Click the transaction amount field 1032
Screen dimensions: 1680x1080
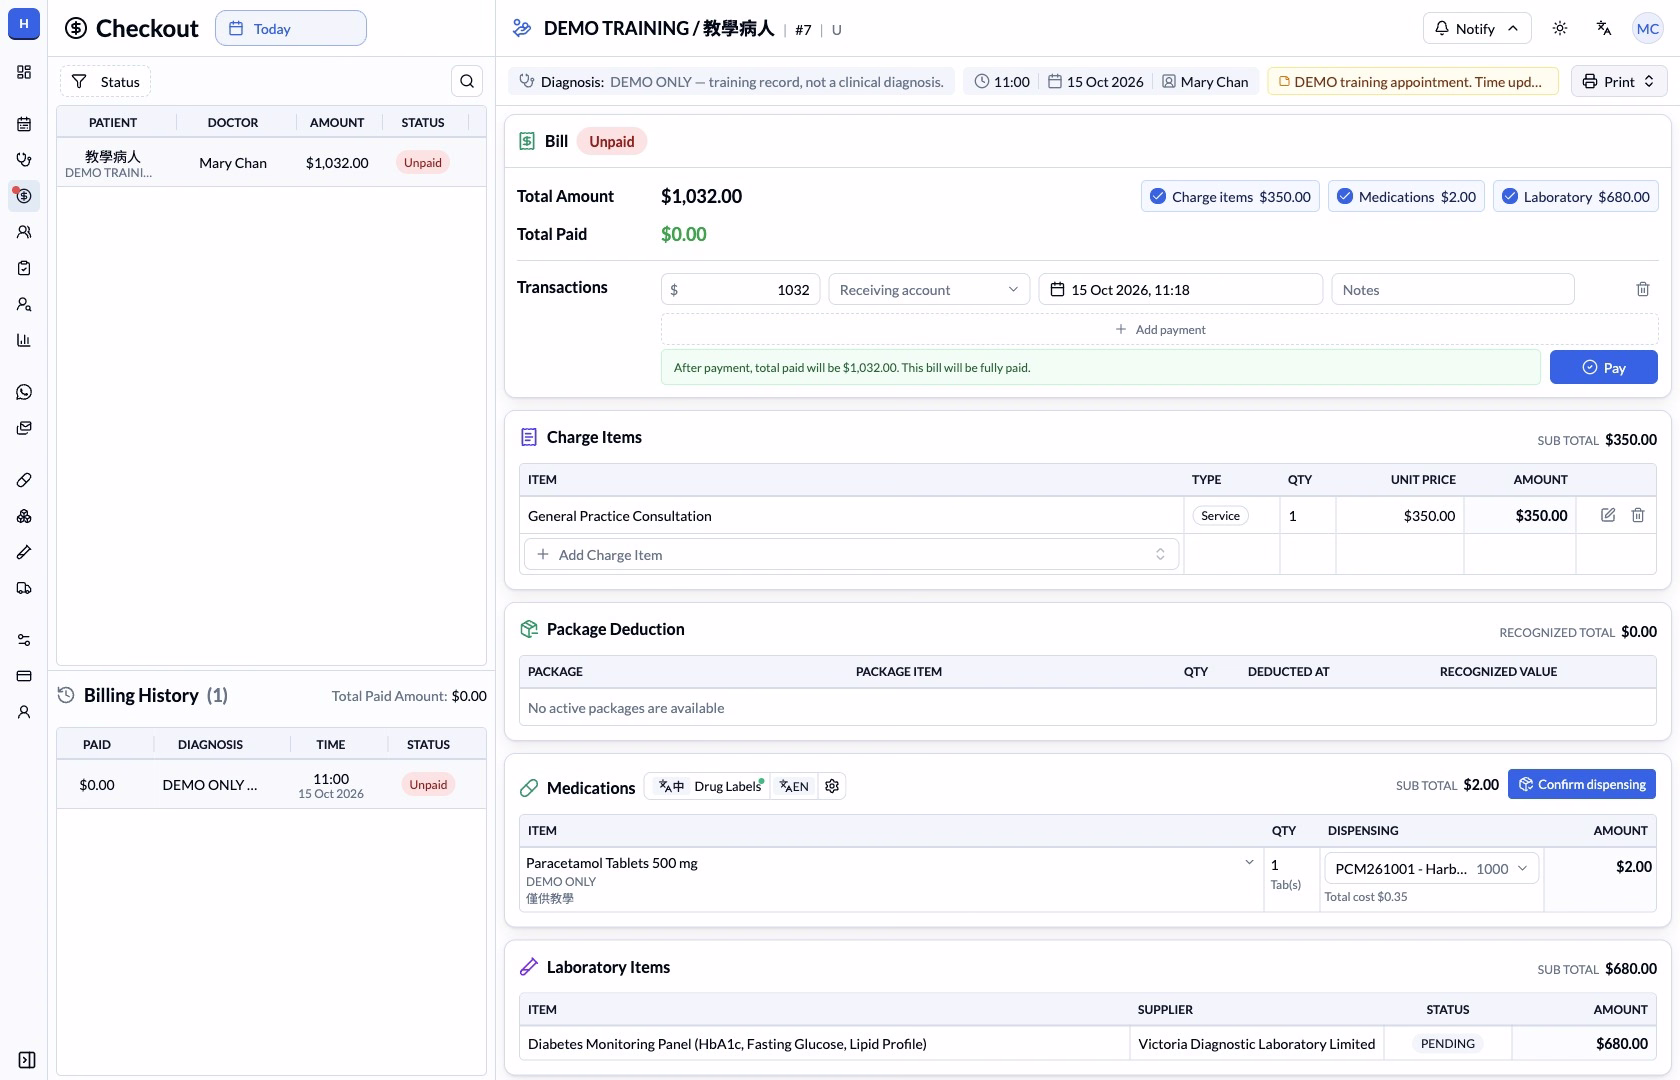(x=741, y=289)
